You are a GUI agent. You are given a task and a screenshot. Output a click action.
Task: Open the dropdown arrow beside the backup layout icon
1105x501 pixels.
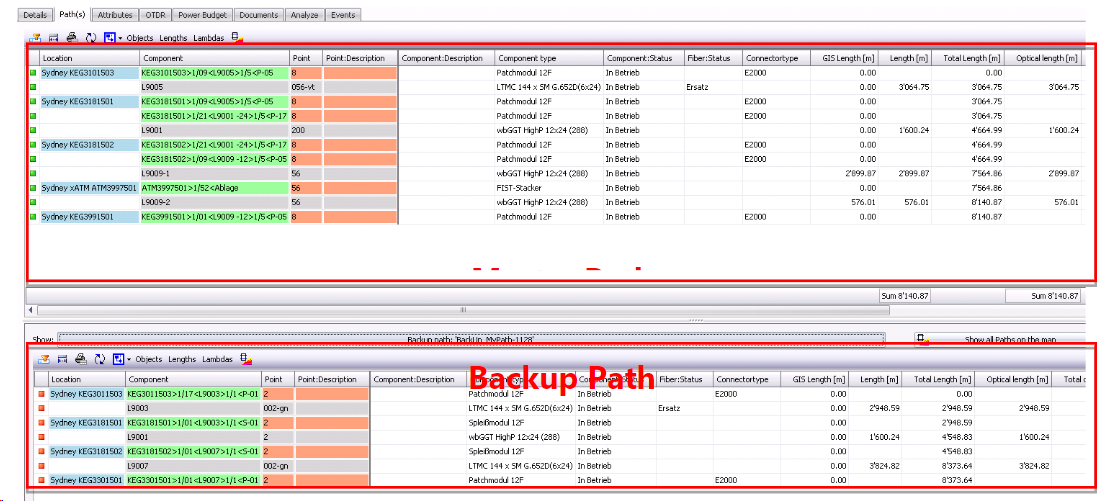129,359
